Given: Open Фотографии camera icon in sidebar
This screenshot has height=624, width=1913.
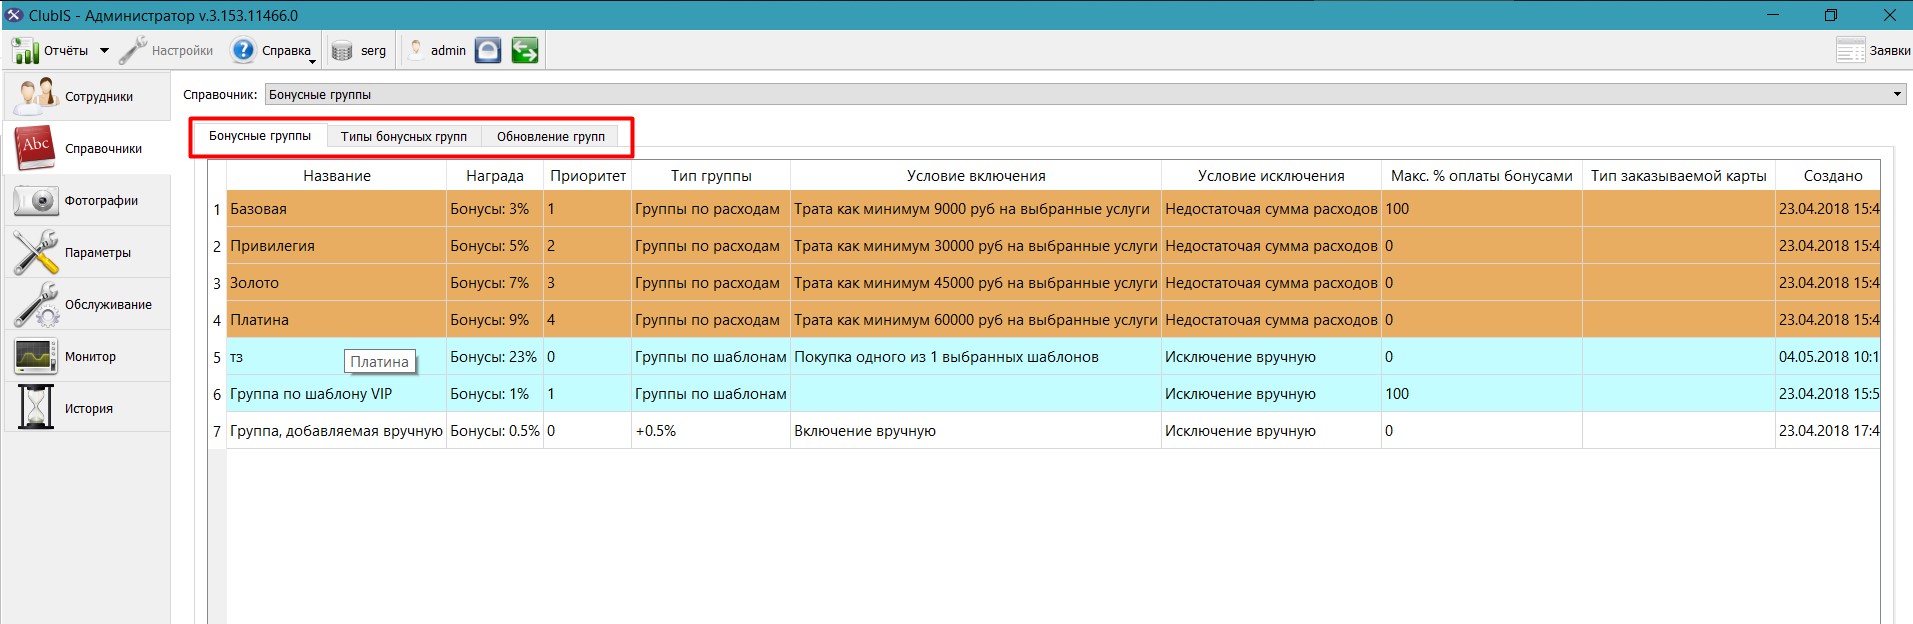Looking at the screenshot, I should [x=36, y=200].
